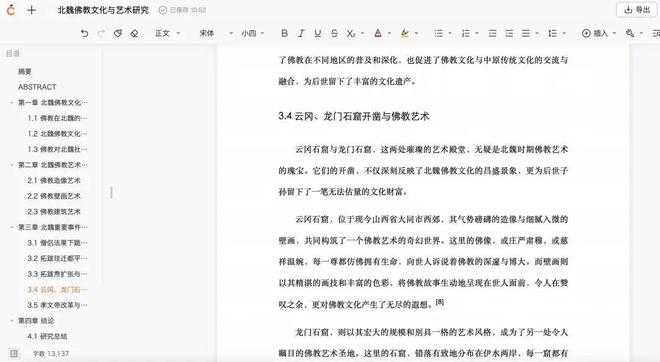The height and width of the screenshot is (362, 660).
Task: Toggle the outline sidebar panel icon
Action: tap(14, 354)
